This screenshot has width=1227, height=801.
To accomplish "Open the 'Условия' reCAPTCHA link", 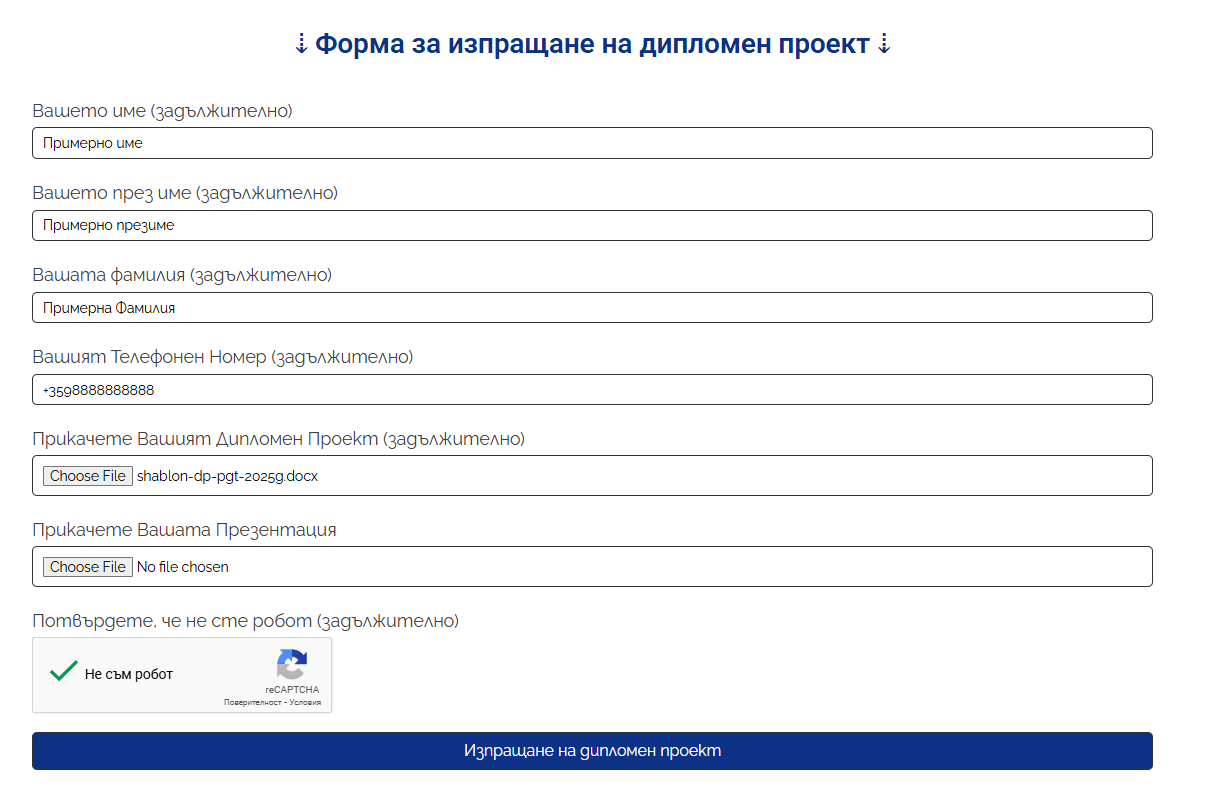I will pyautogui.click(x=305, y=703).
